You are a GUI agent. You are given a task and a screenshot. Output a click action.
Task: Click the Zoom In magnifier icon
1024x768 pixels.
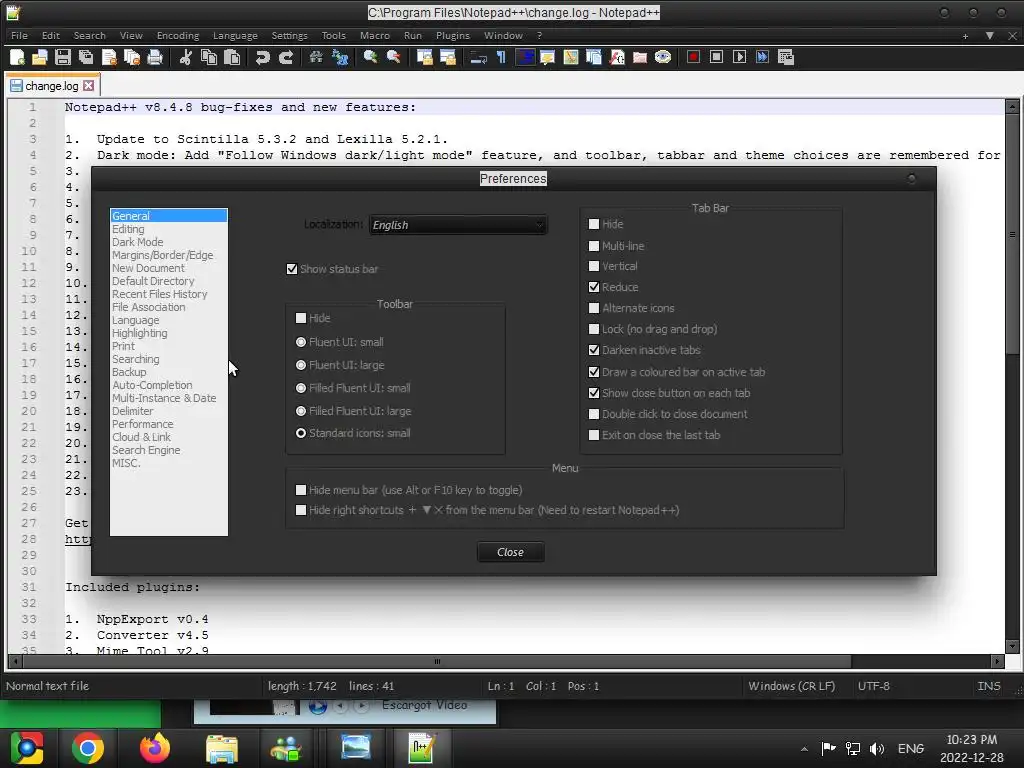tap(370, 57)
